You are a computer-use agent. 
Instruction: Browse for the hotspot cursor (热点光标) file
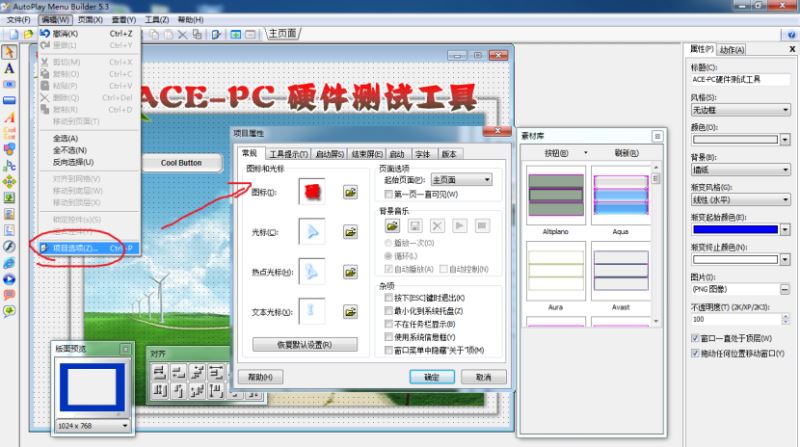tap(351, 272)
